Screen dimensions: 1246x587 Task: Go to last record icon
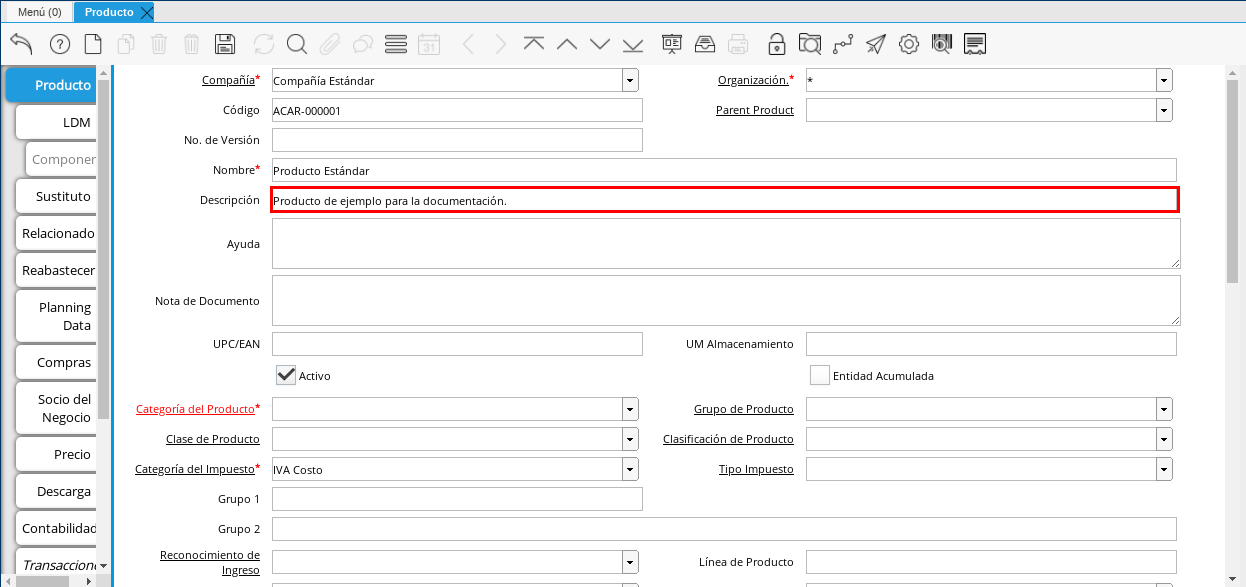point(633,44)
